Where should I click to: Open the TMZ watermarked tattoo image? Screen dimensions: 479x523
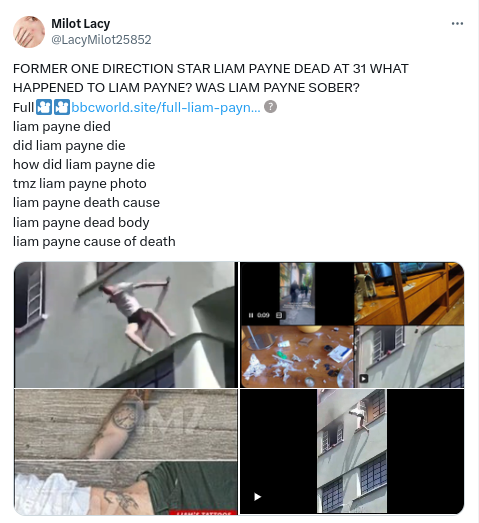point(126,452)
